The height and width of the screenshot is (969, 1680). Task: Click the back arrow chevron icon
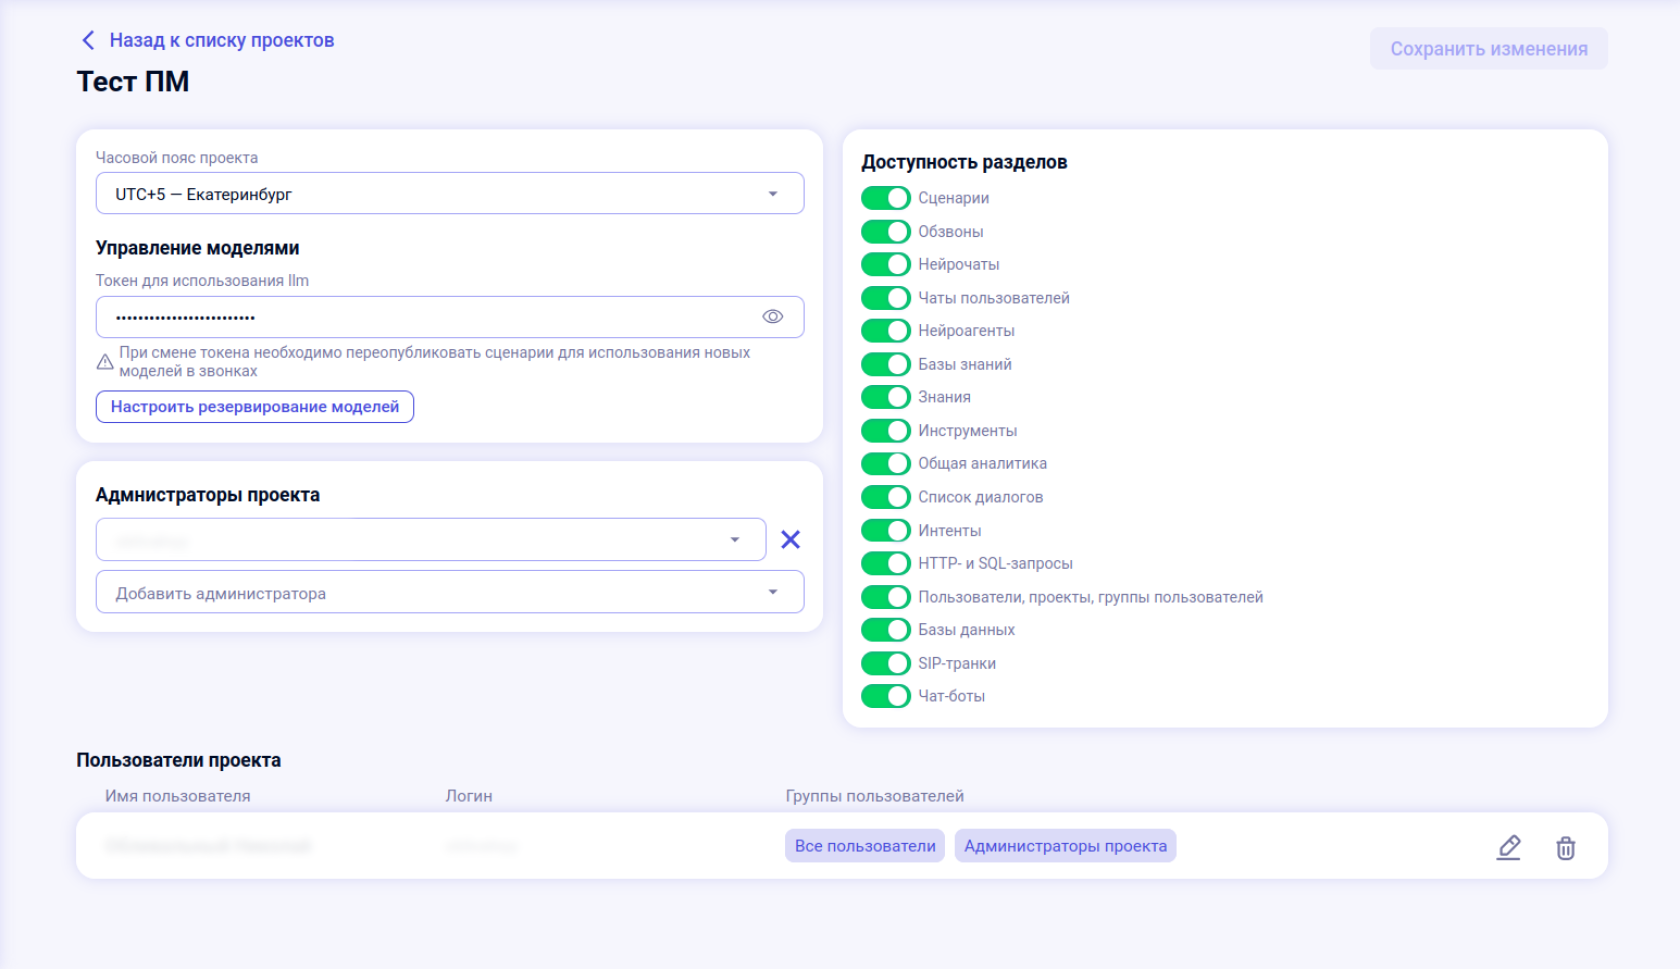(88, 40)
